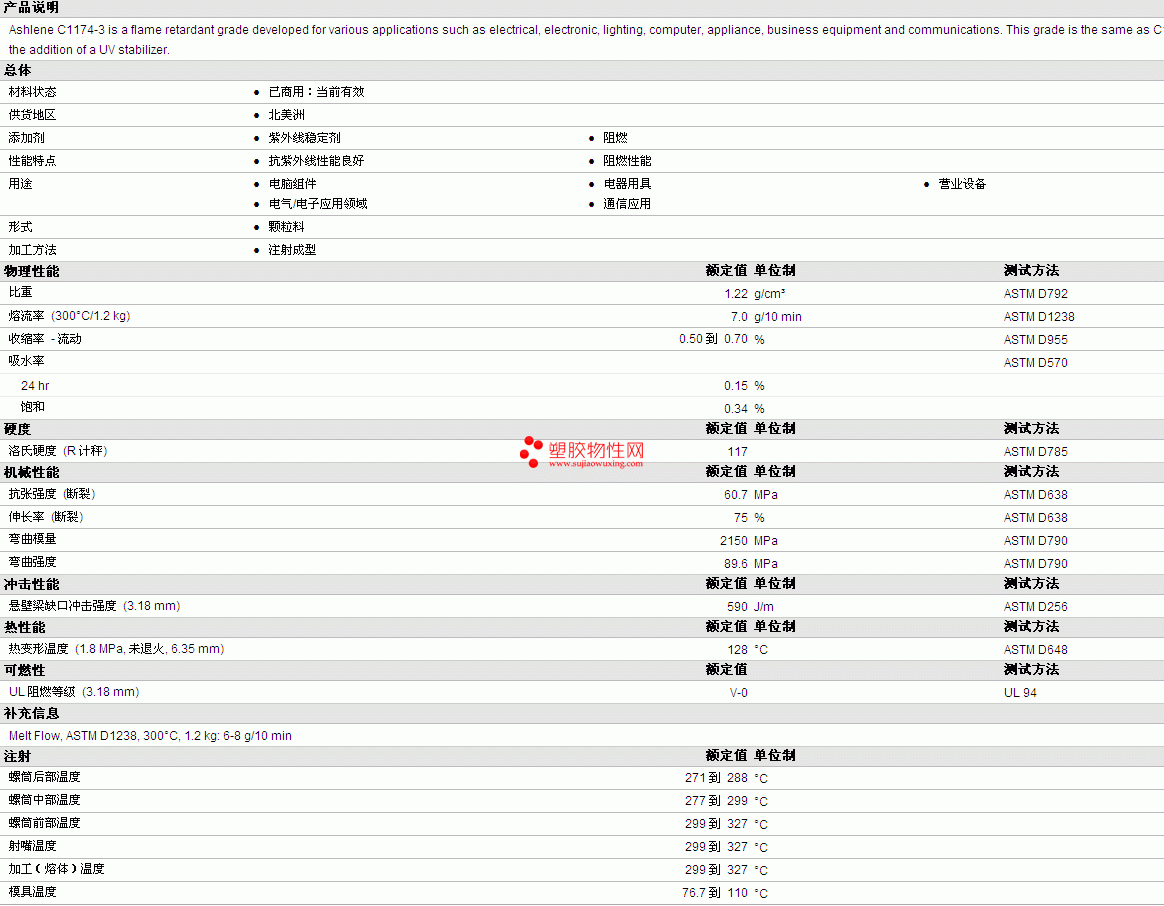Select the 机械性能 section header

pos(31,472)
